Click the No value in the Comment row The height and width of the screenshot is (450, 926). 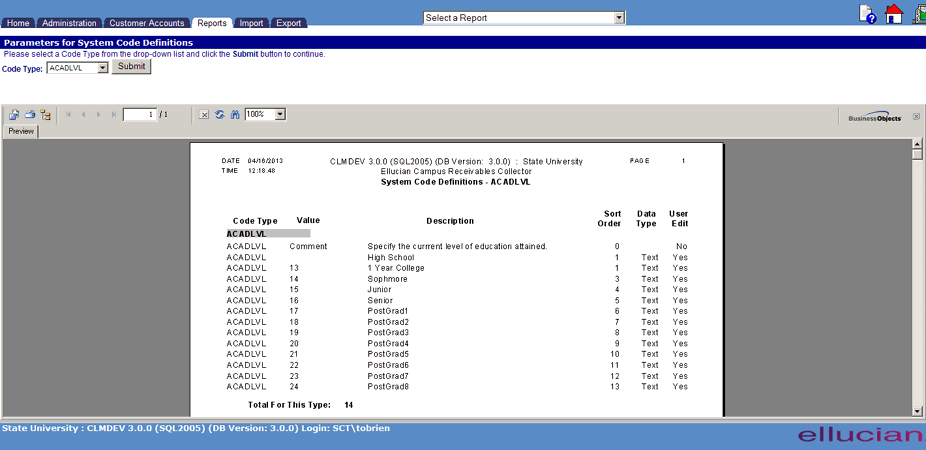682,246
